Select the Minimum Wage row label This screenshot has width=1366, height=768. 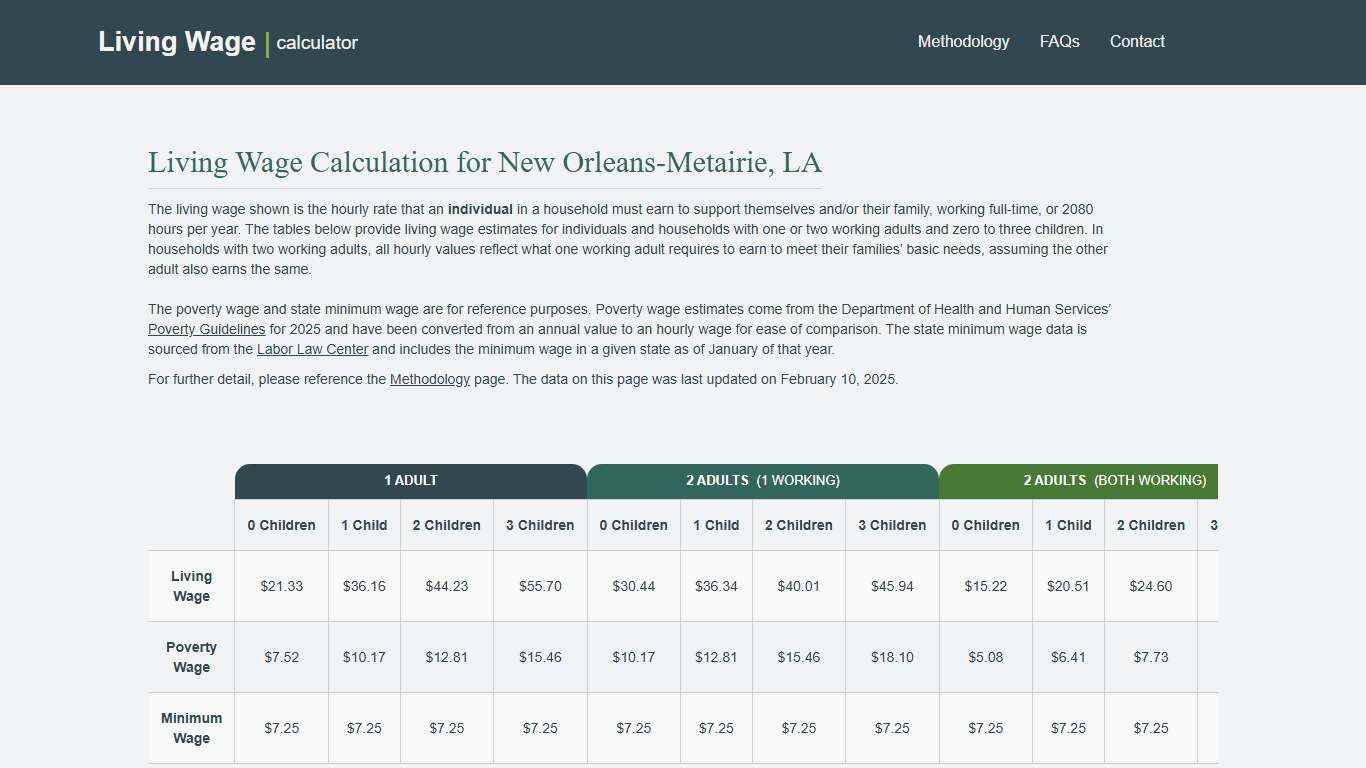click(191, 728)
